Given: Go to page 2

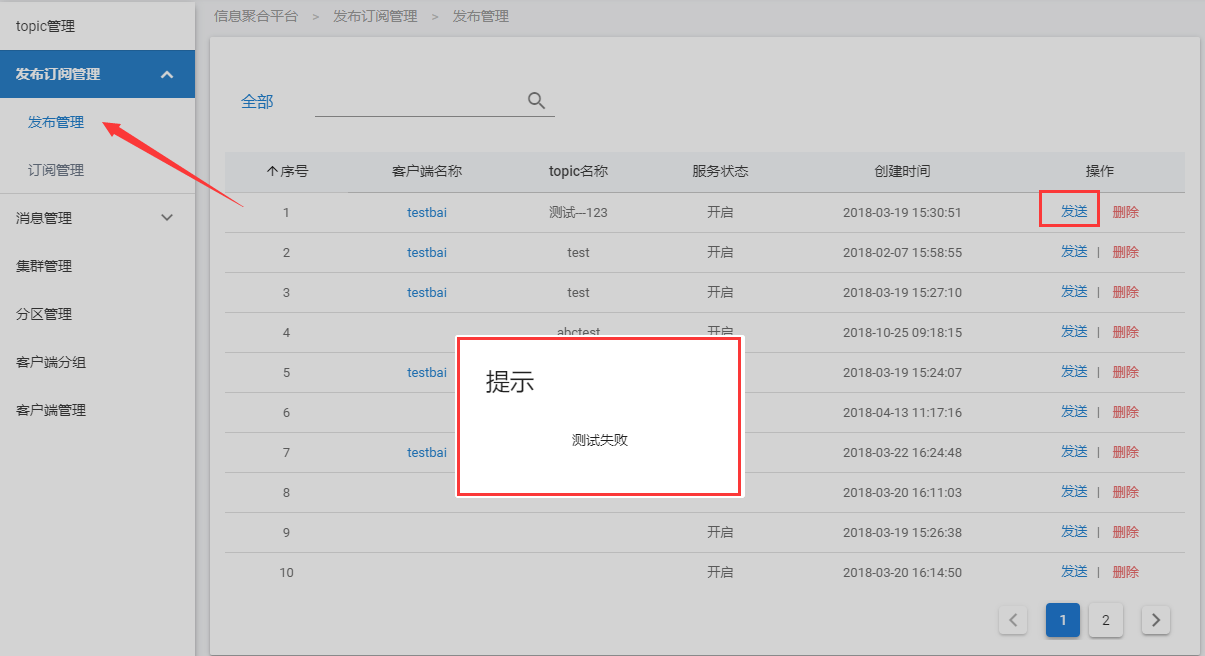Looking at the screenshot, I should click(x=1105, y=620).
